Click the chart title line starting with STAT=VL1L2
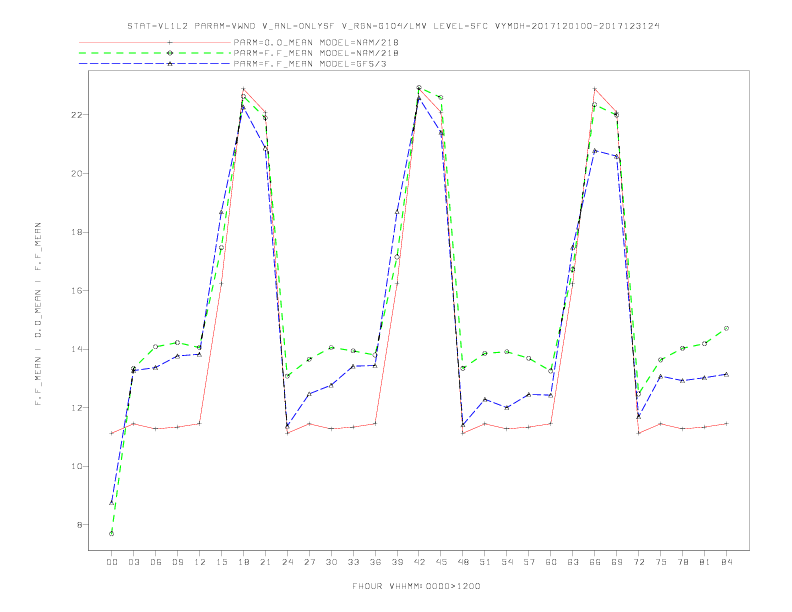This screenshot has width=792, height=612. click(393, 26)
